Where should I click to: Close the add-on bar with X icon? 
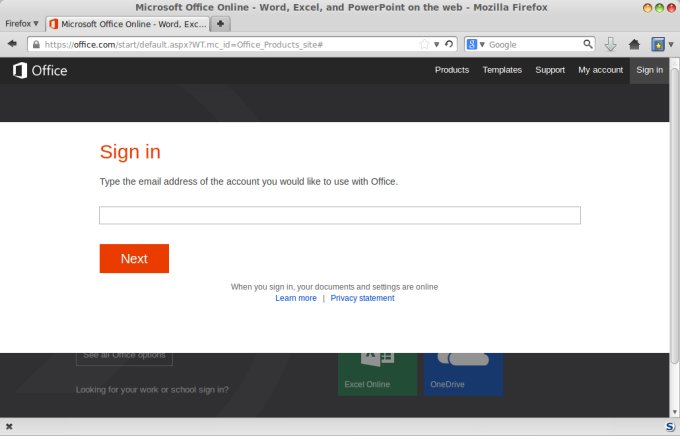pyautogui.click(x=9, y=427)
